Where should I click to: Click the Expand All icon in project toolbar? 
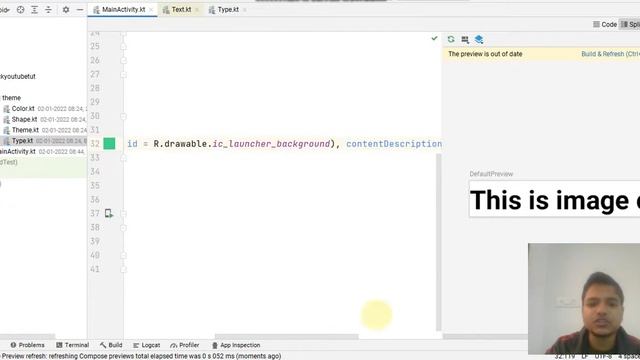tap(34, 9)
